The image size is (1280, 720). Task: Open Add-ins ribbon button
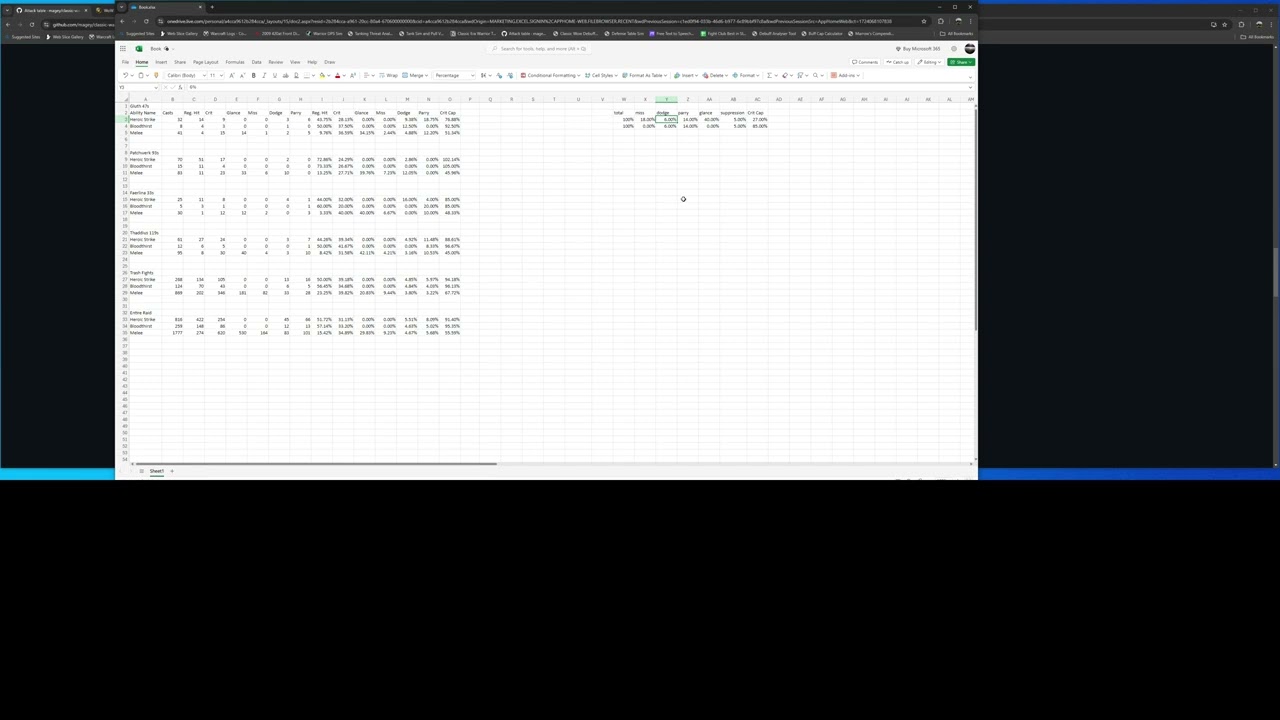pos(845,75)
